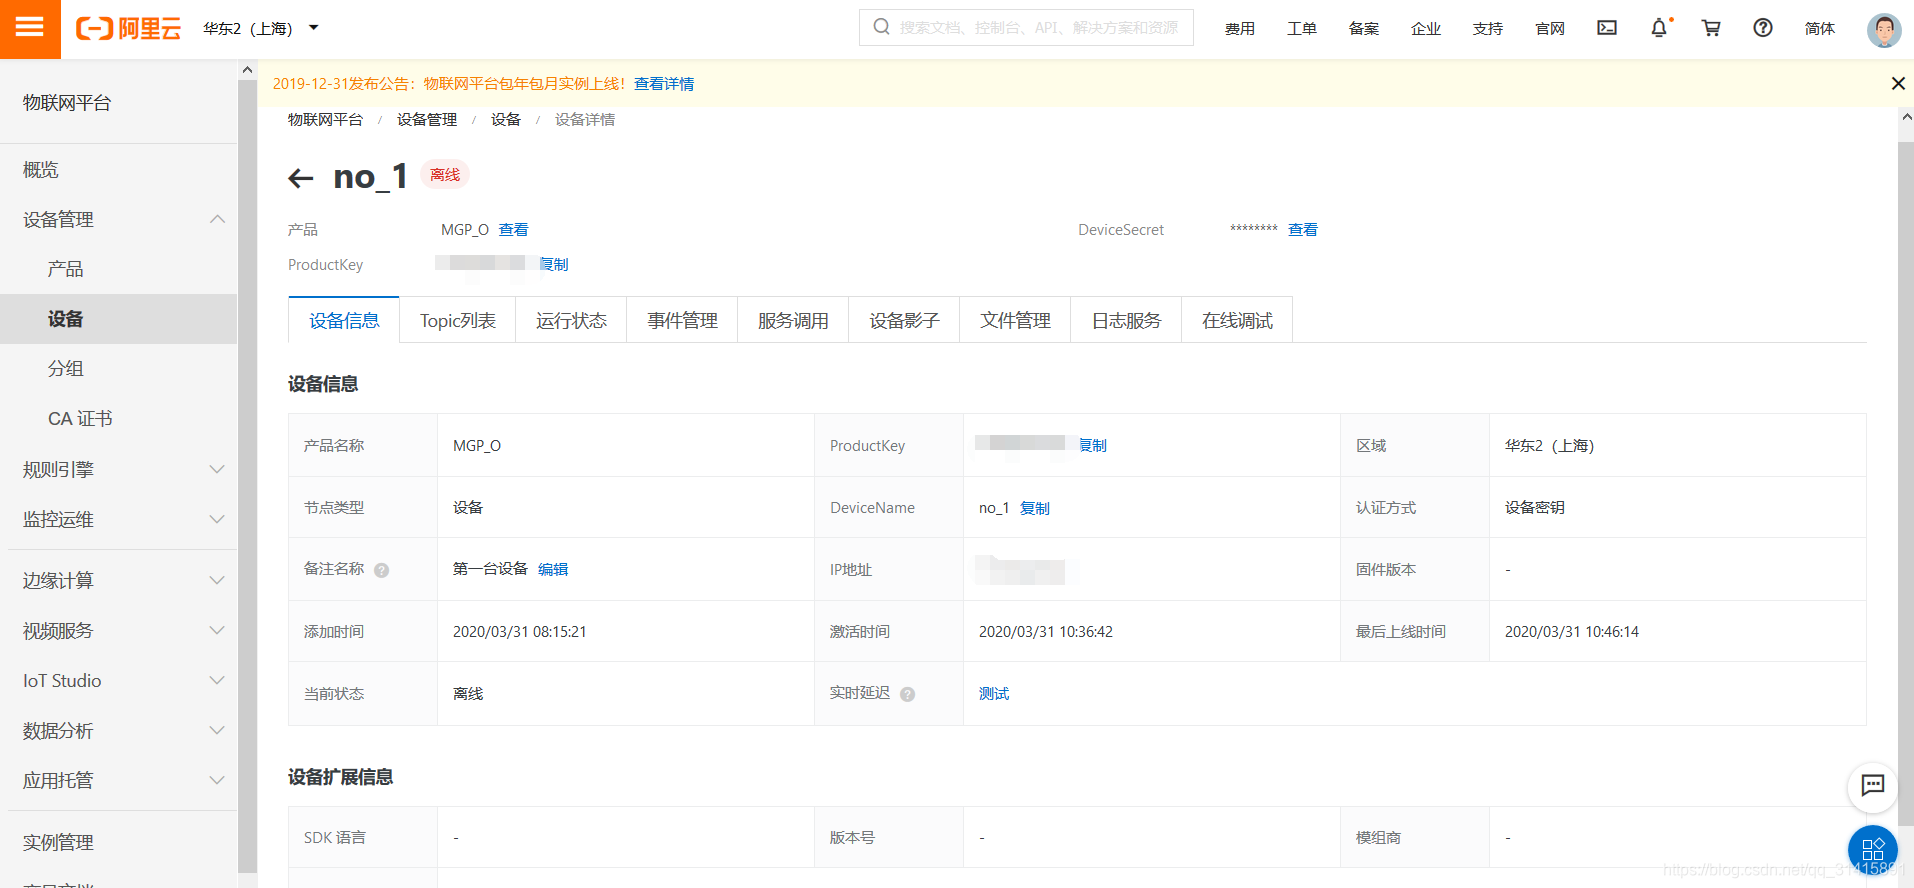This screenshot has width=1914, height=888.
Task: Click 查看详情 in the announcement
Action: pyautogui.click(x=664, y=84)
